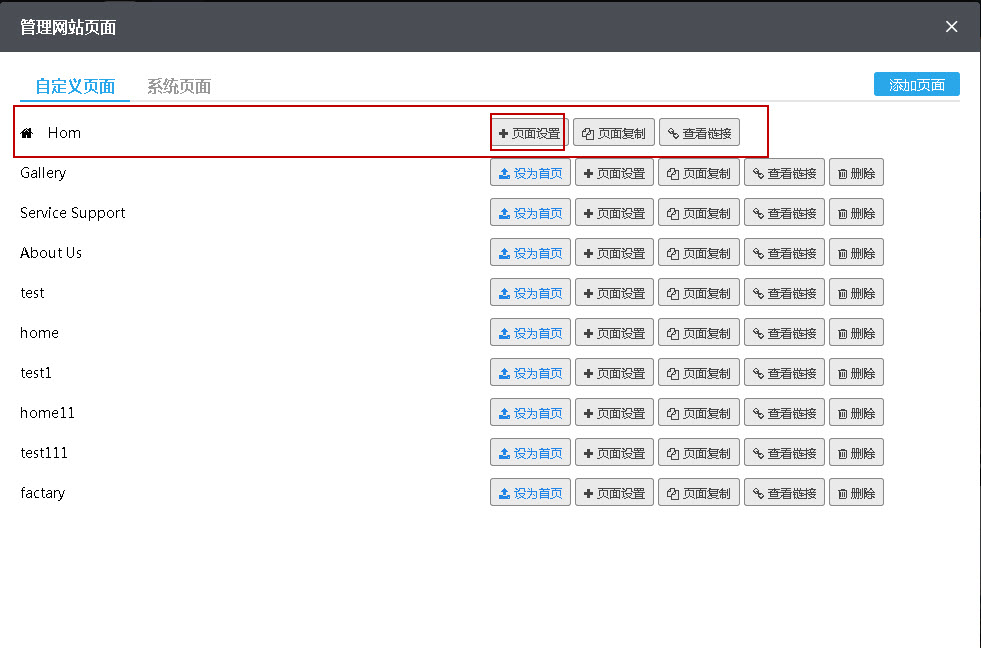Click the home icon beside Hom
The height and width of the screenshot is (648, 981).
(x=27, y=133)
